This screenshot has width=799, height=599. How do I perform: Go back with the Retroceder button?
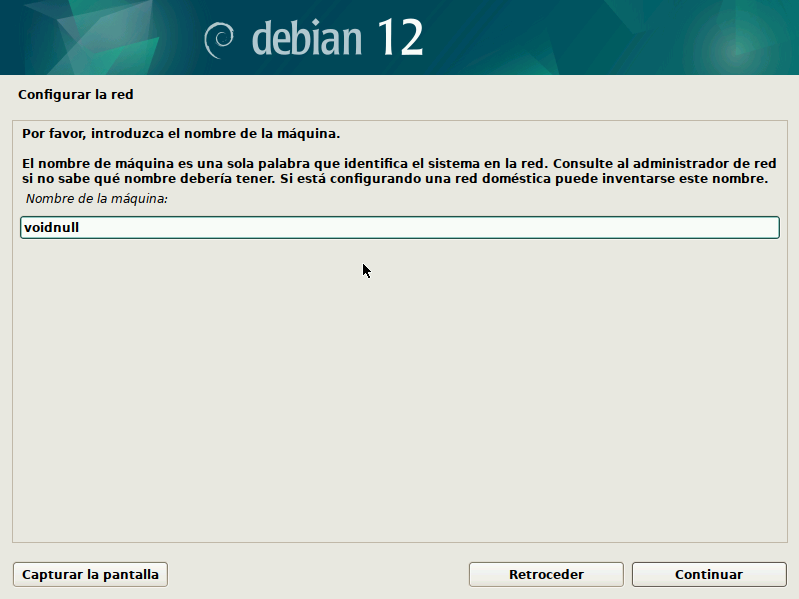pyautogui.click(x=546, y=575)
